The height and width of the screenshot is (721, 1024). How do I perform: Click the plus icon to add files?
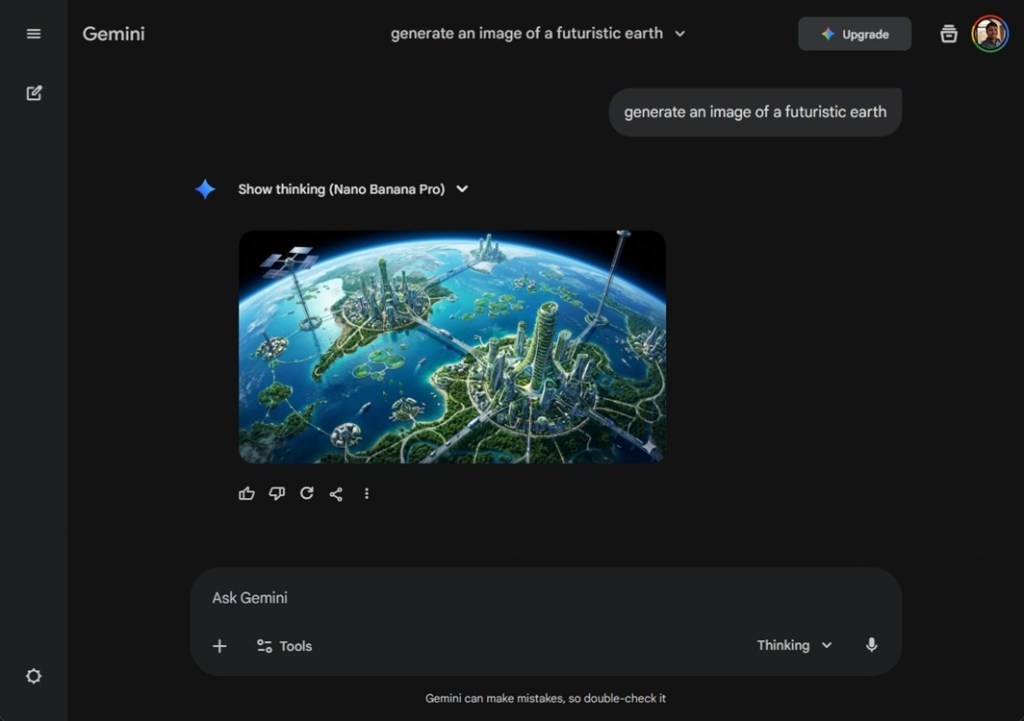click(x=220, y=646)
